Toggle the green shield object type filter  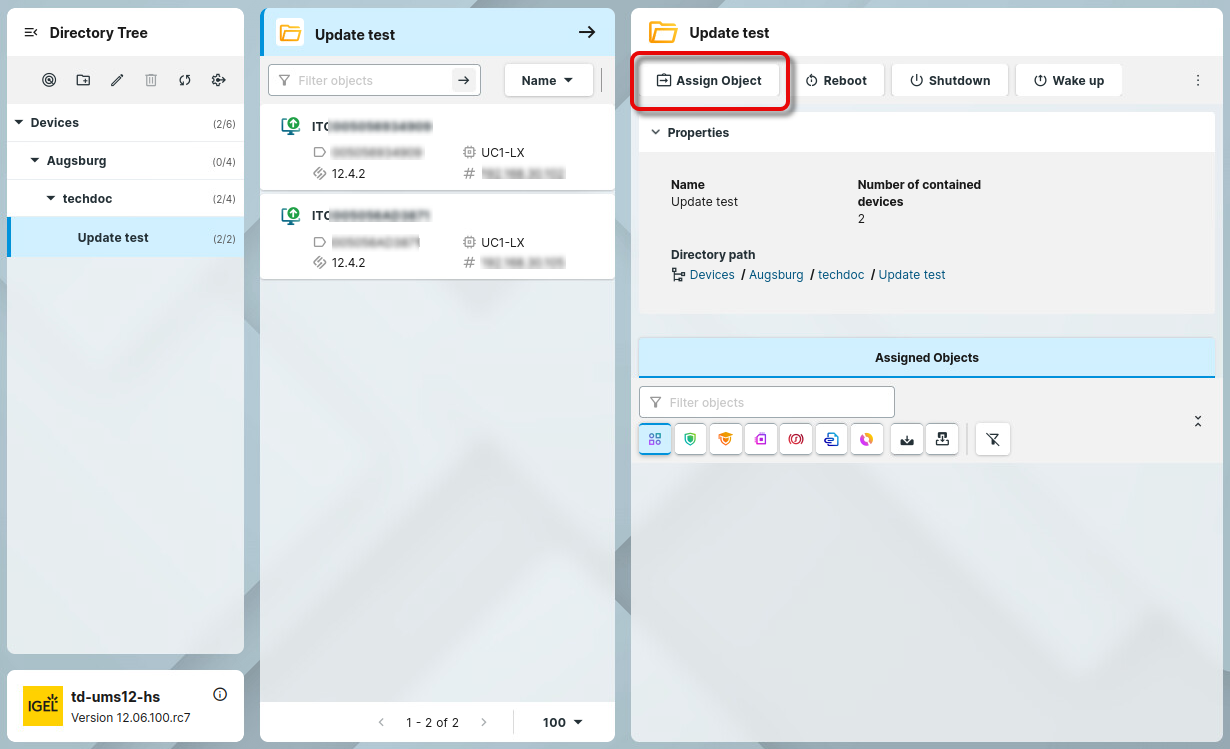point(690,439)
